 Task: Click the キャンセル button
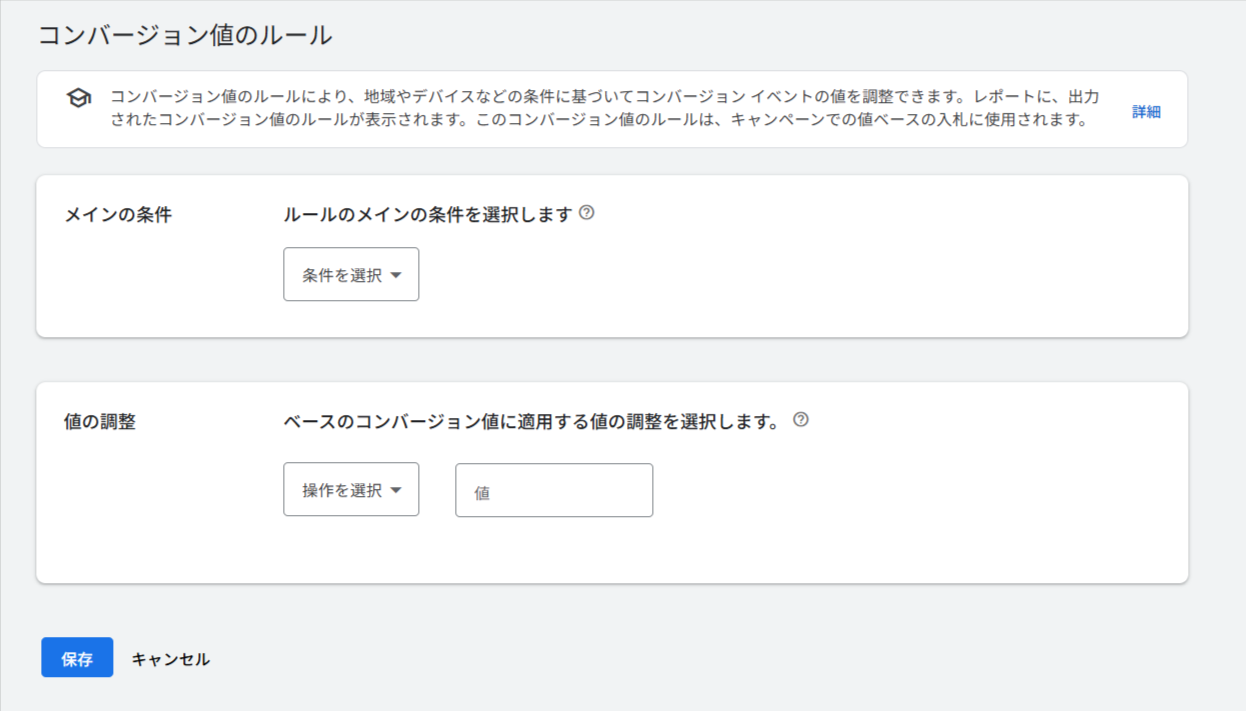click(171, 659)
